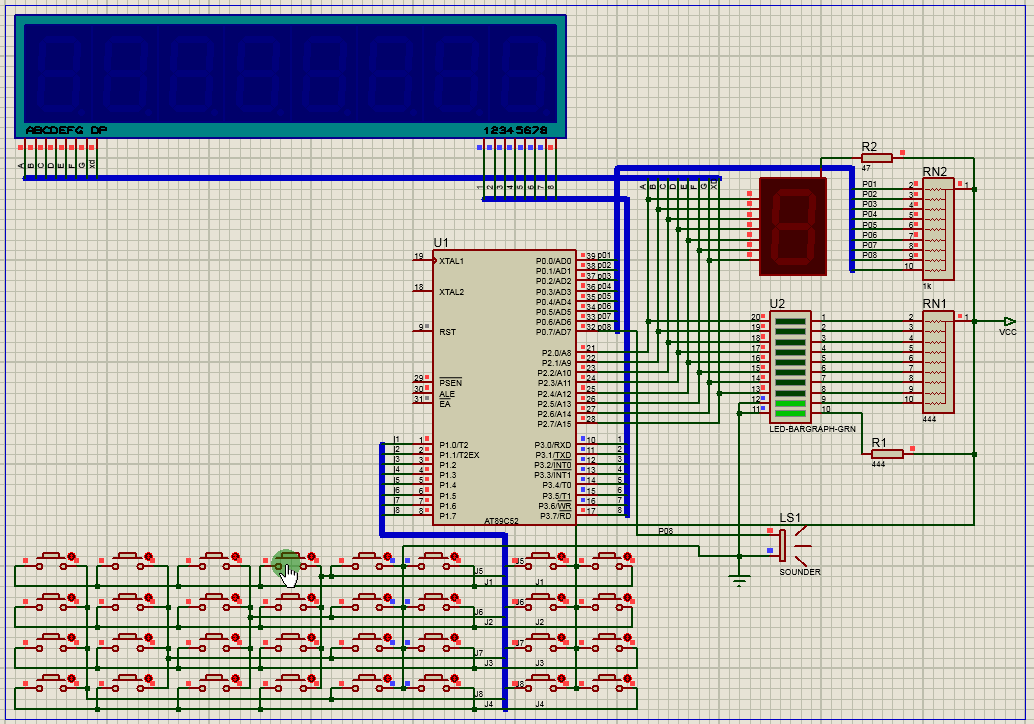
Task: Click the '12345678' digit legend on display
Action: coord(516,130)
